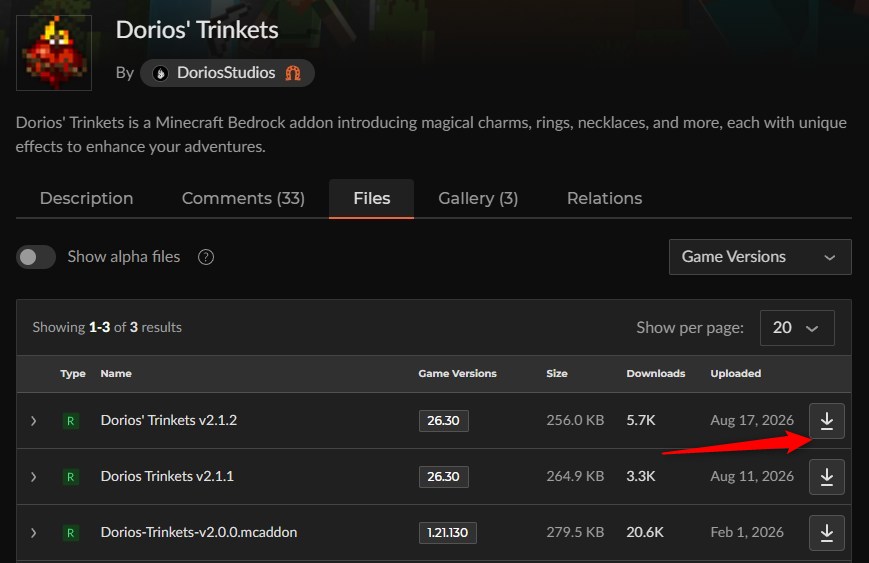The width and height of the screenshot is (869, 563).
Task: Click the 5.7K downloads value
Action: [641, 420]
